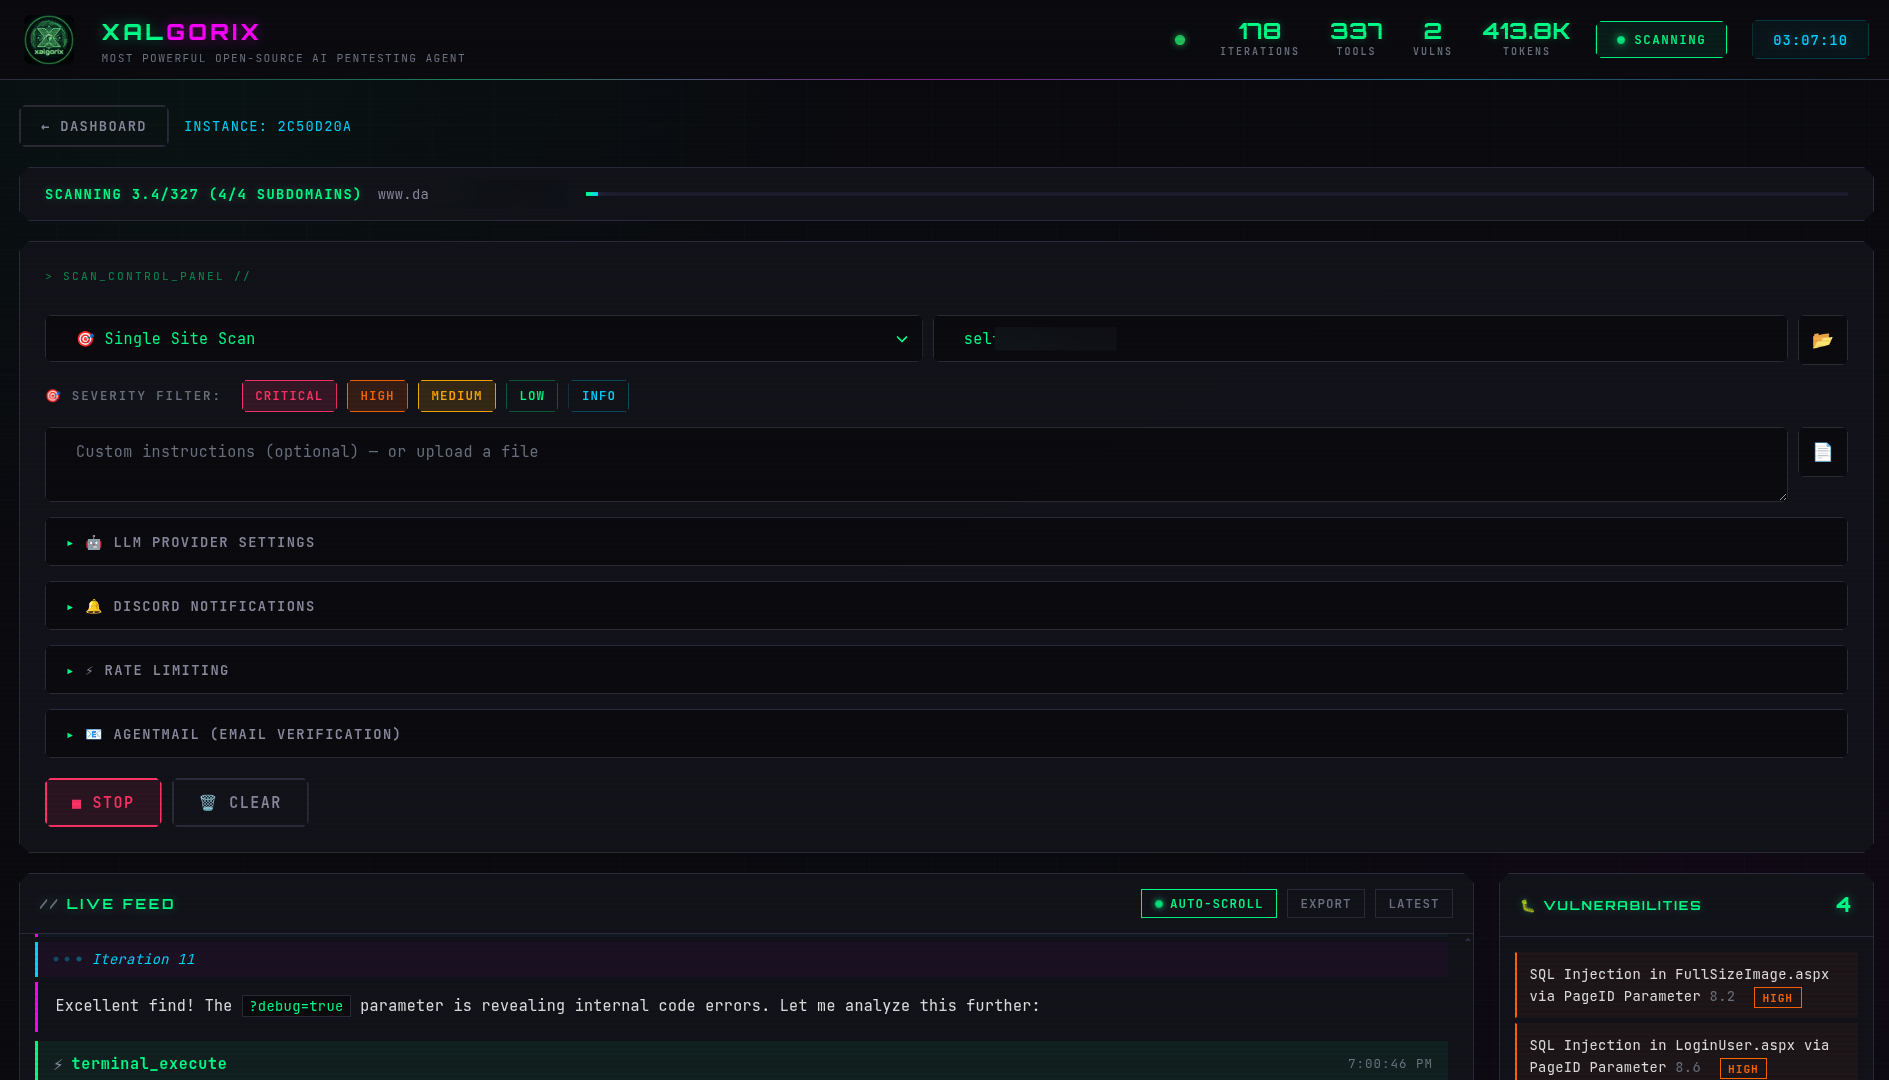Click the lightning icon in Rate Limiting
The image size is (1889, 1080).
click(89, 670)
